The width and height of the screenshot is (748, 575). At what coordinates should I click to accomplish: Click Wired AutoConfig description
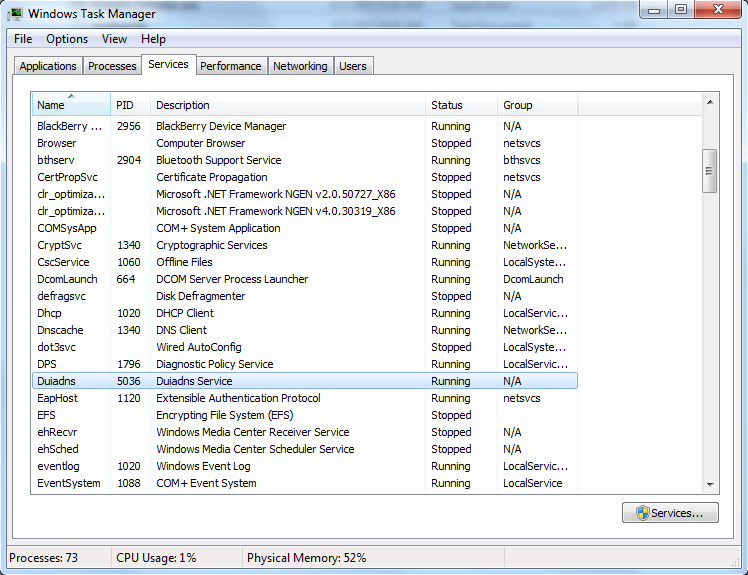199,347
